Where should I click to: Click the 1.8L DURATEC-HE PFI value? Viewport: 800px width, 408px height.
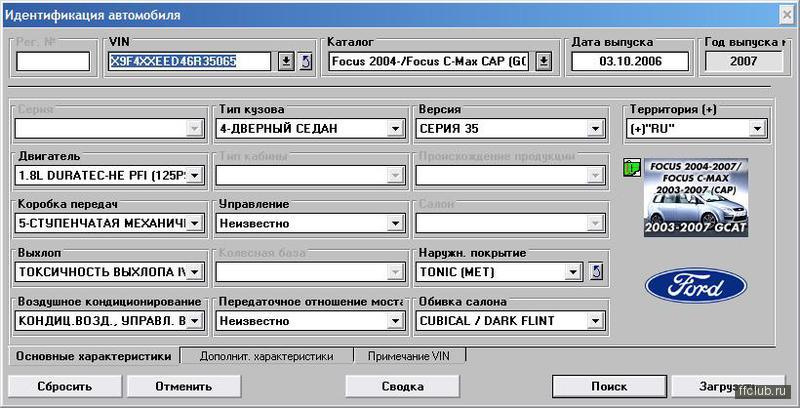[103, 176]
